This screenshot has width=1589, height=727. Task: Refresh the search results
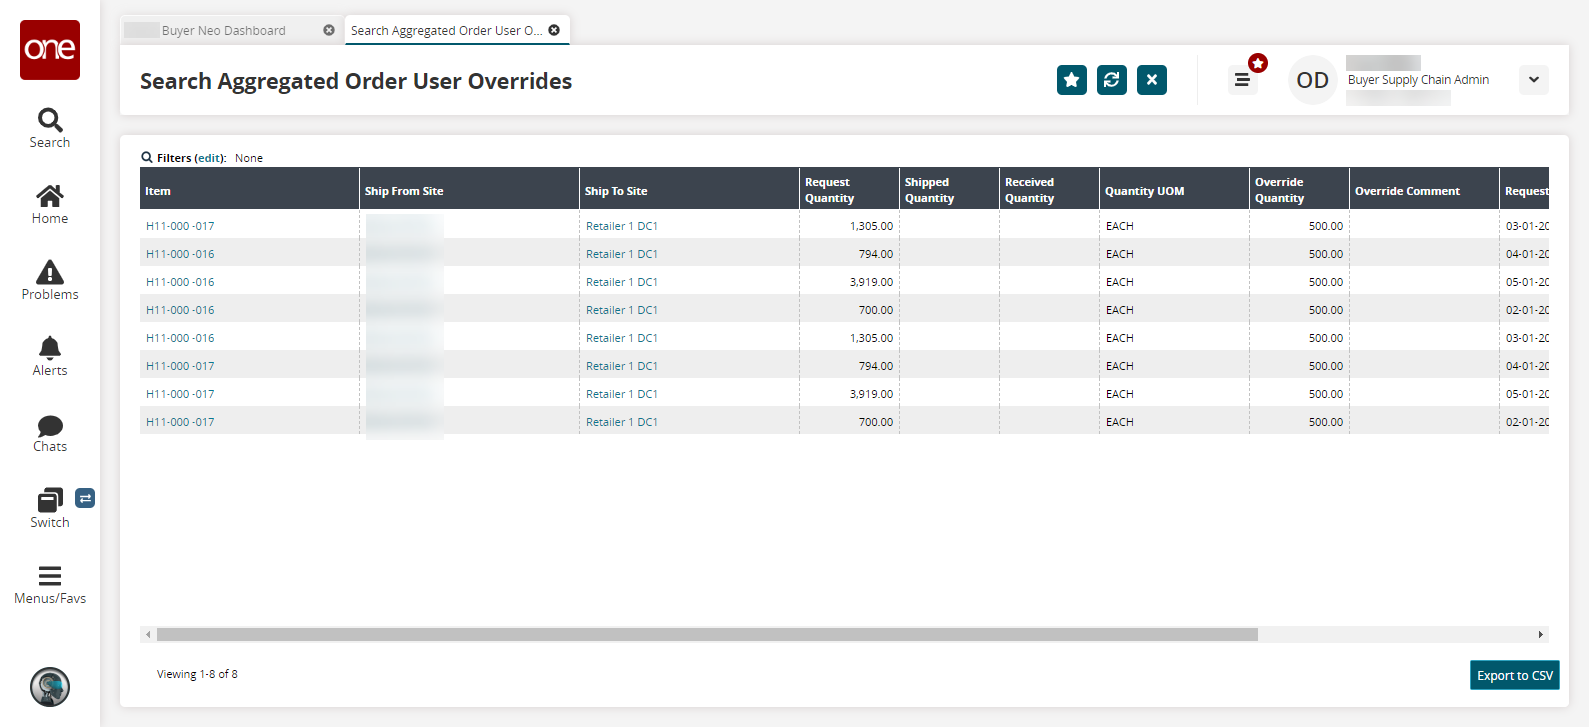(x=1112, y=80)
